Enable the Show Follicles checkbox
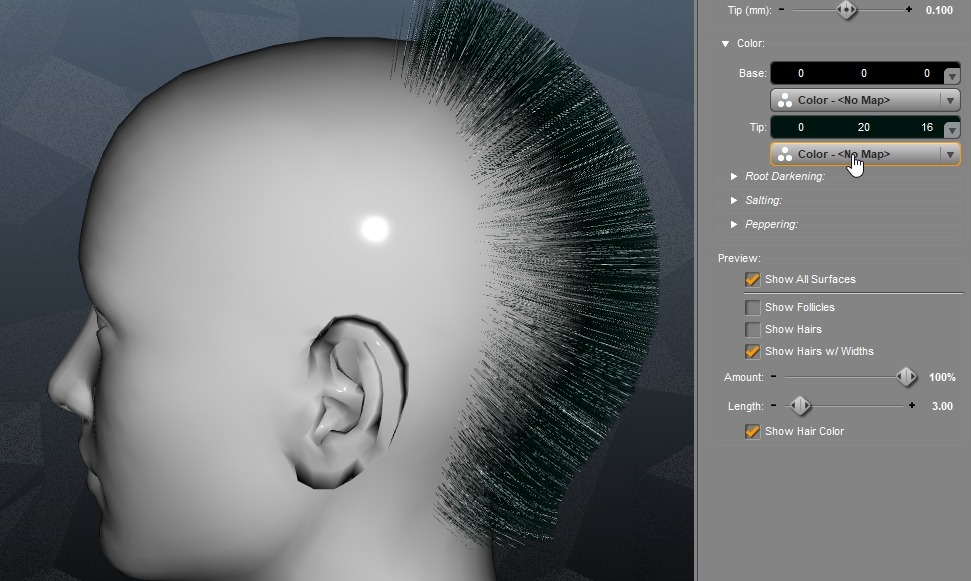The image size is (971, 581). tap(752, 308)
